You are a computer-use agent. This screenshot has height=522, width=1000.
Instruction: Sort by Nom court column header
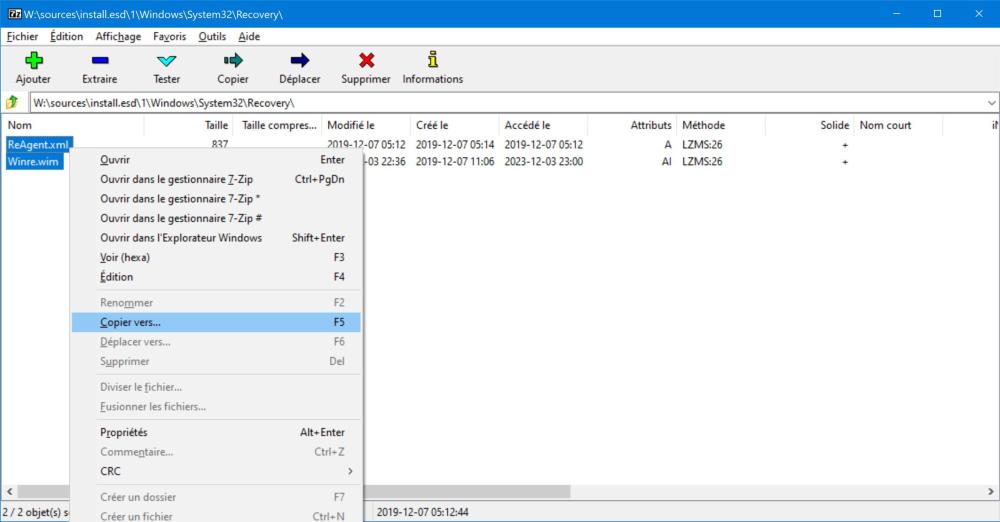click(x=898, y=125)
